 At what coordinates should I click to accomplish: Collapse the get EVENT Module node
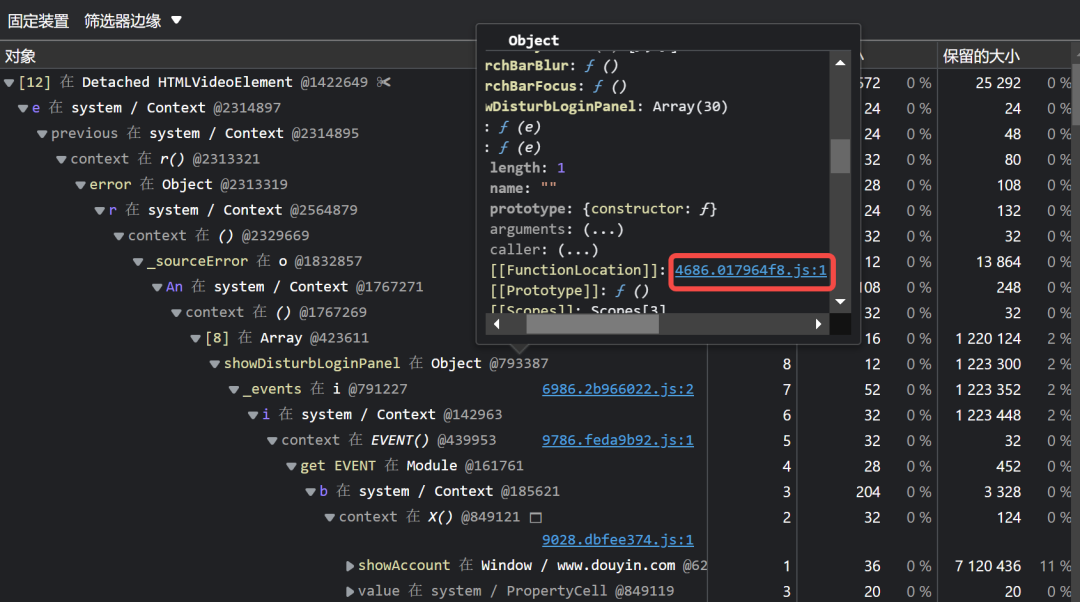click(x=291, y=466)
